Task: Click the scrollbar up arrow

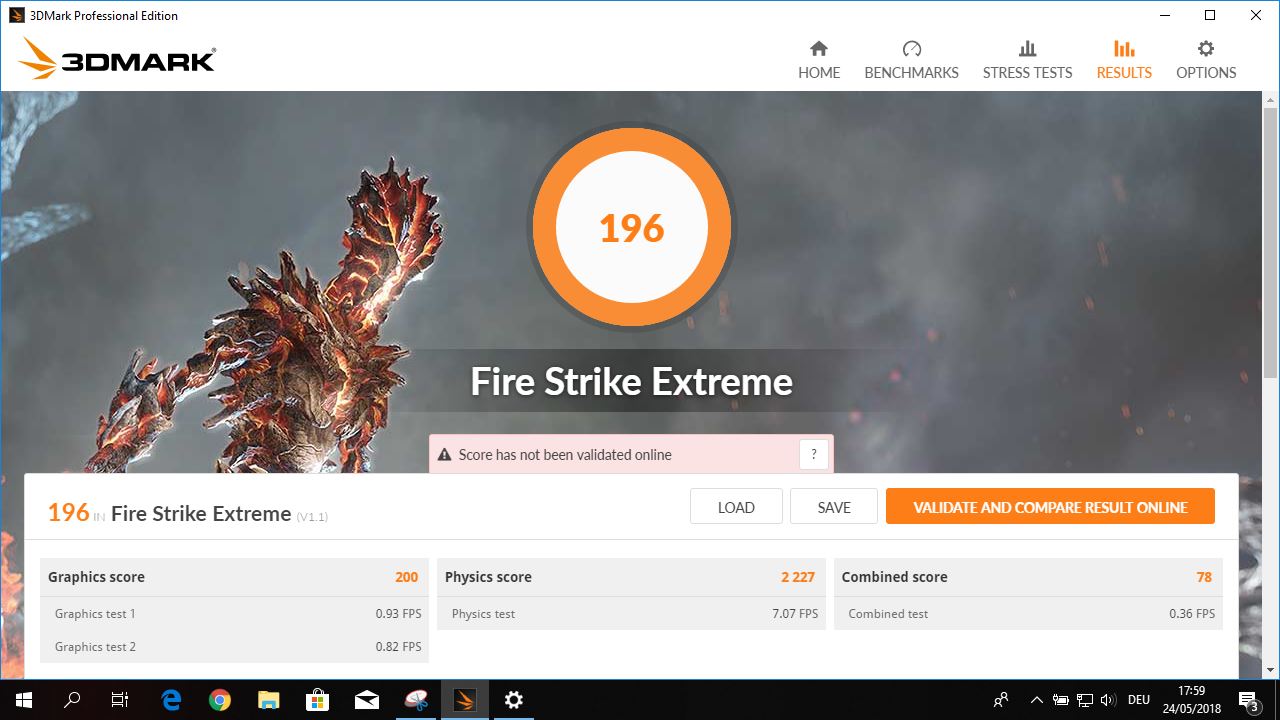Action: (x=1271, y=100)
